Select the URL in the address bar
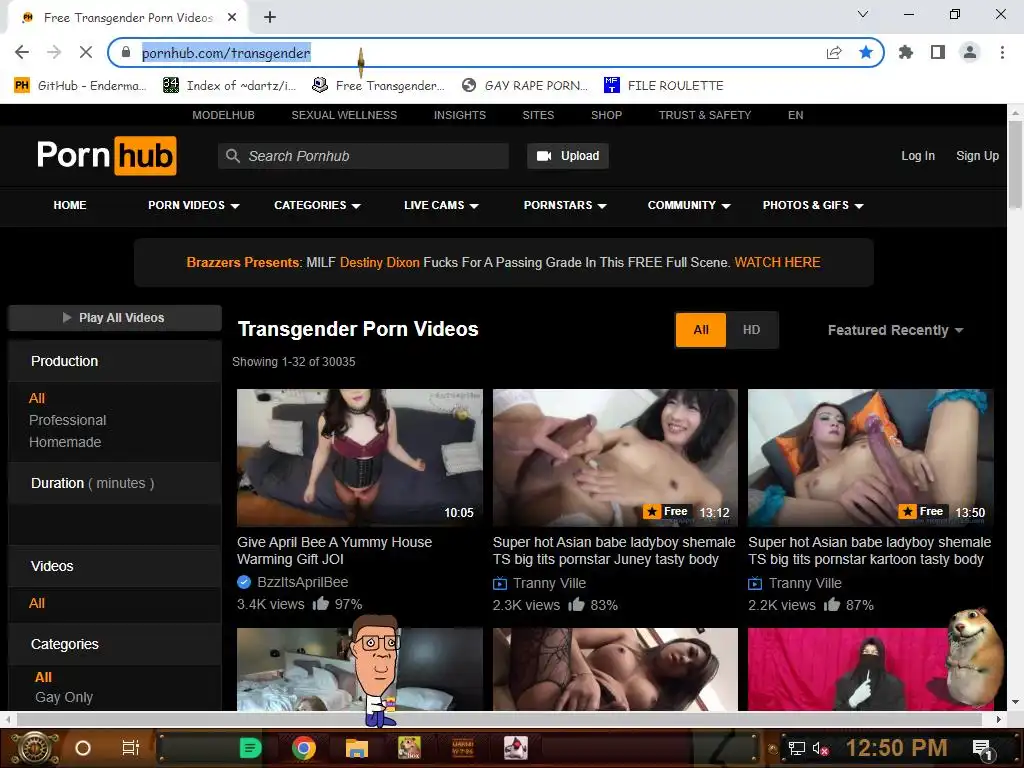Viewport: 1024px width, 768px height. [226, 53]
